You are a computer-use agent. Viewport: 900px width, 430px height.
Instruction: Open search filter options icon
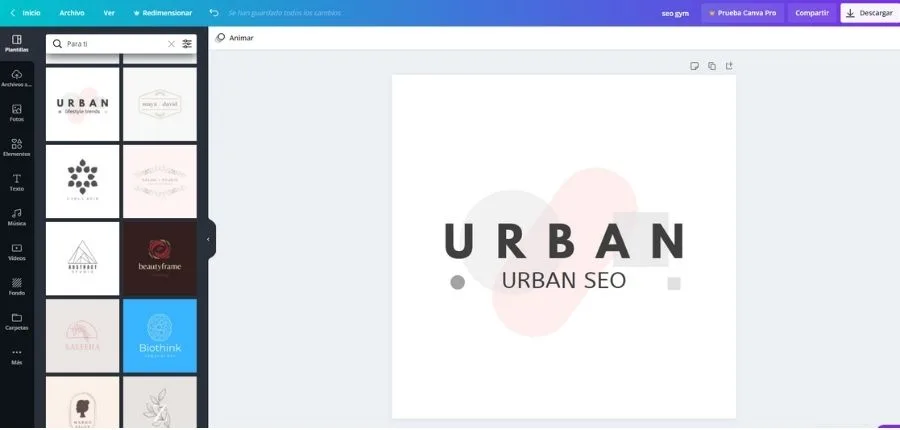point(187,44)
